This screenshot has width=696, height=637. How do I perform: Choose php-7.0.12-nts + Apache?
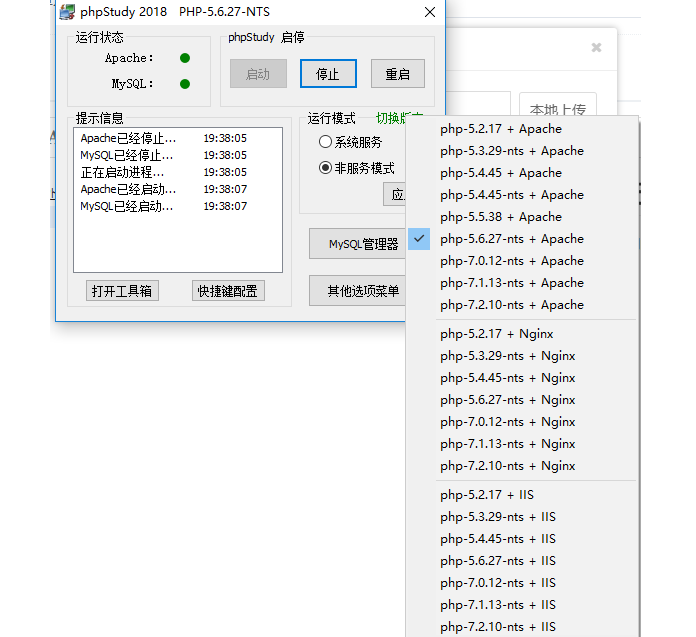point(522,261)
